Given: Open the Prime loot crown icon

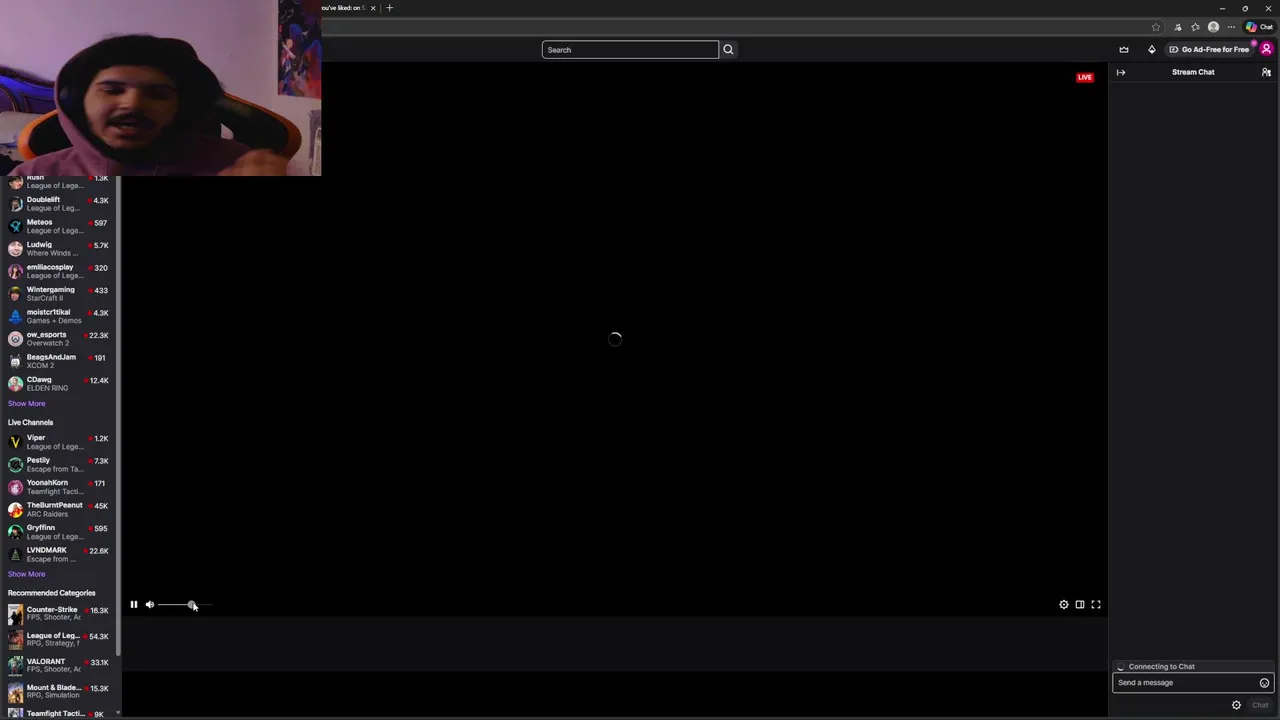Looking at the screenshot, I should pos(1124,49).
